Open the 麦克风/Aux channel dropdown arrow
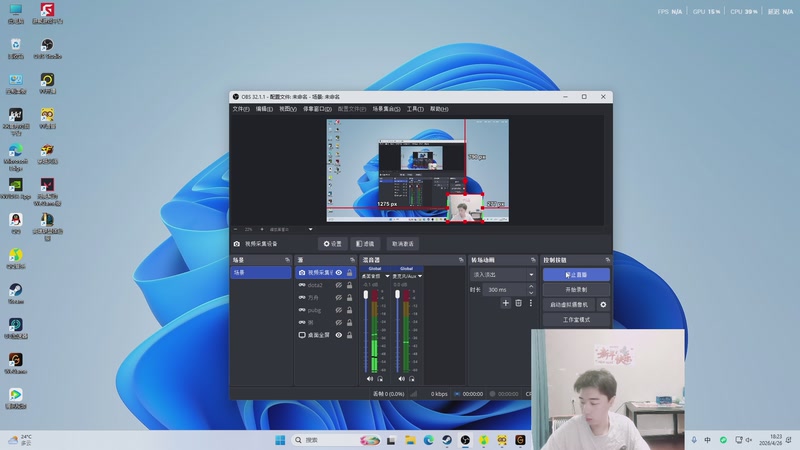The width and height of the screenshot is (800, 450). click(x=419, y=276)
